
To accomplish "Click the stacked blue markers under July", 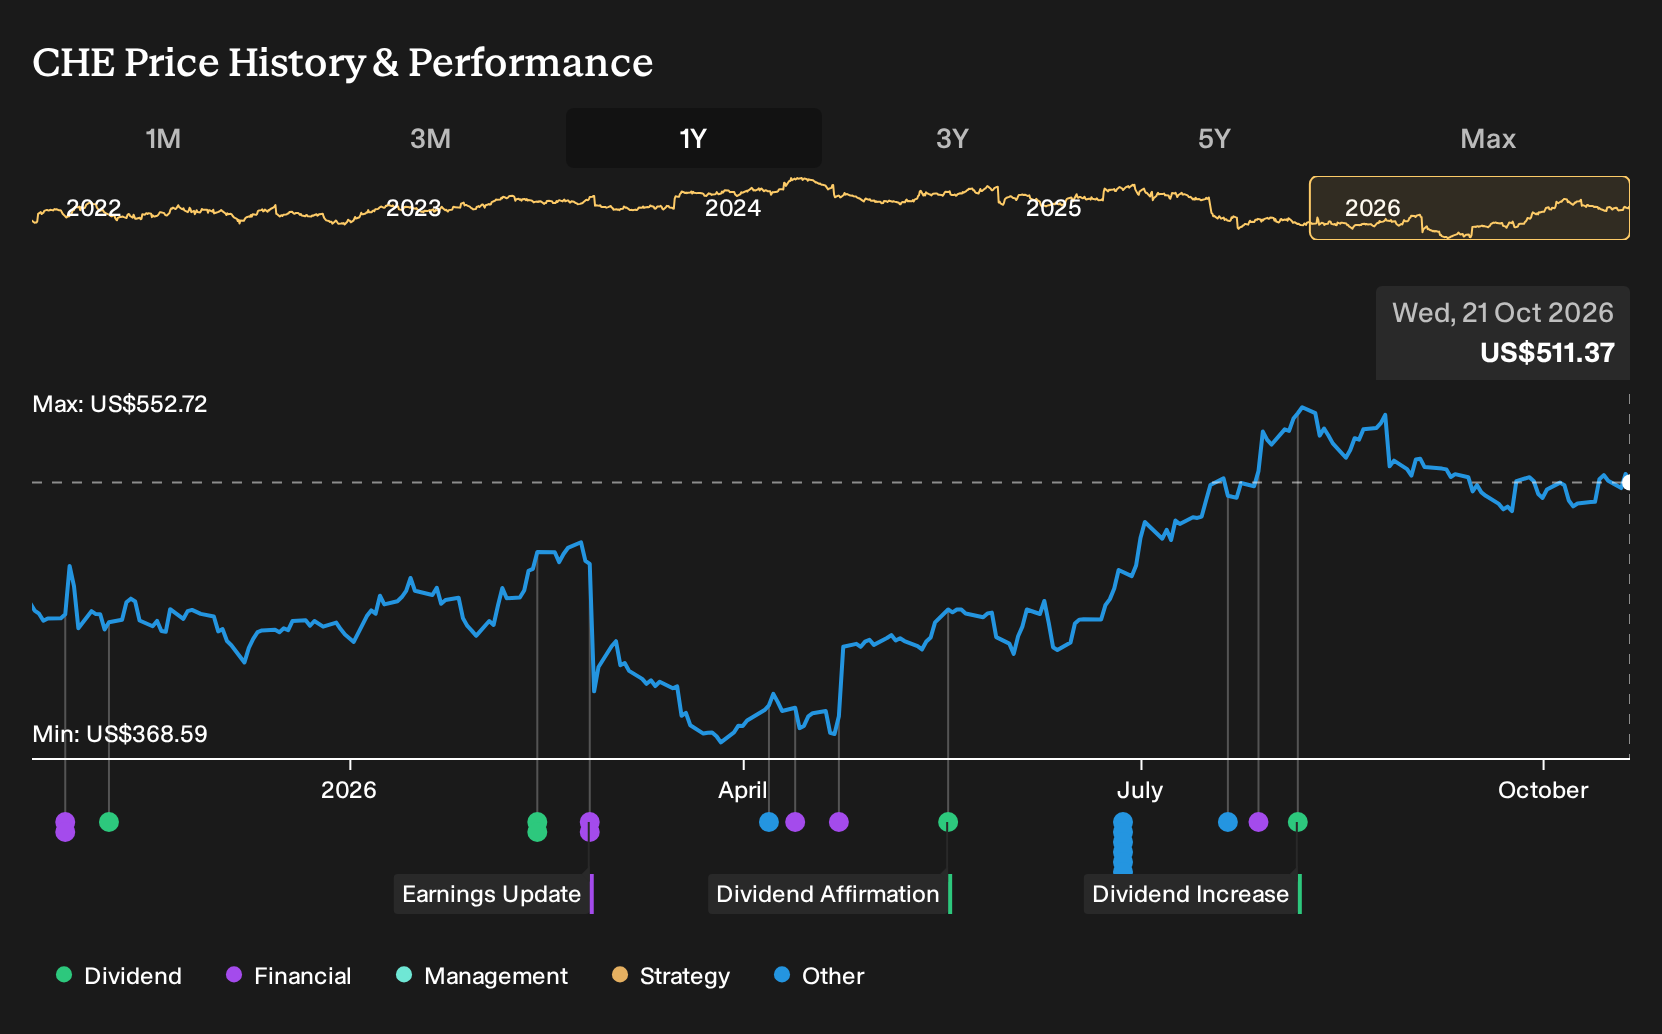I will 1123,842.
